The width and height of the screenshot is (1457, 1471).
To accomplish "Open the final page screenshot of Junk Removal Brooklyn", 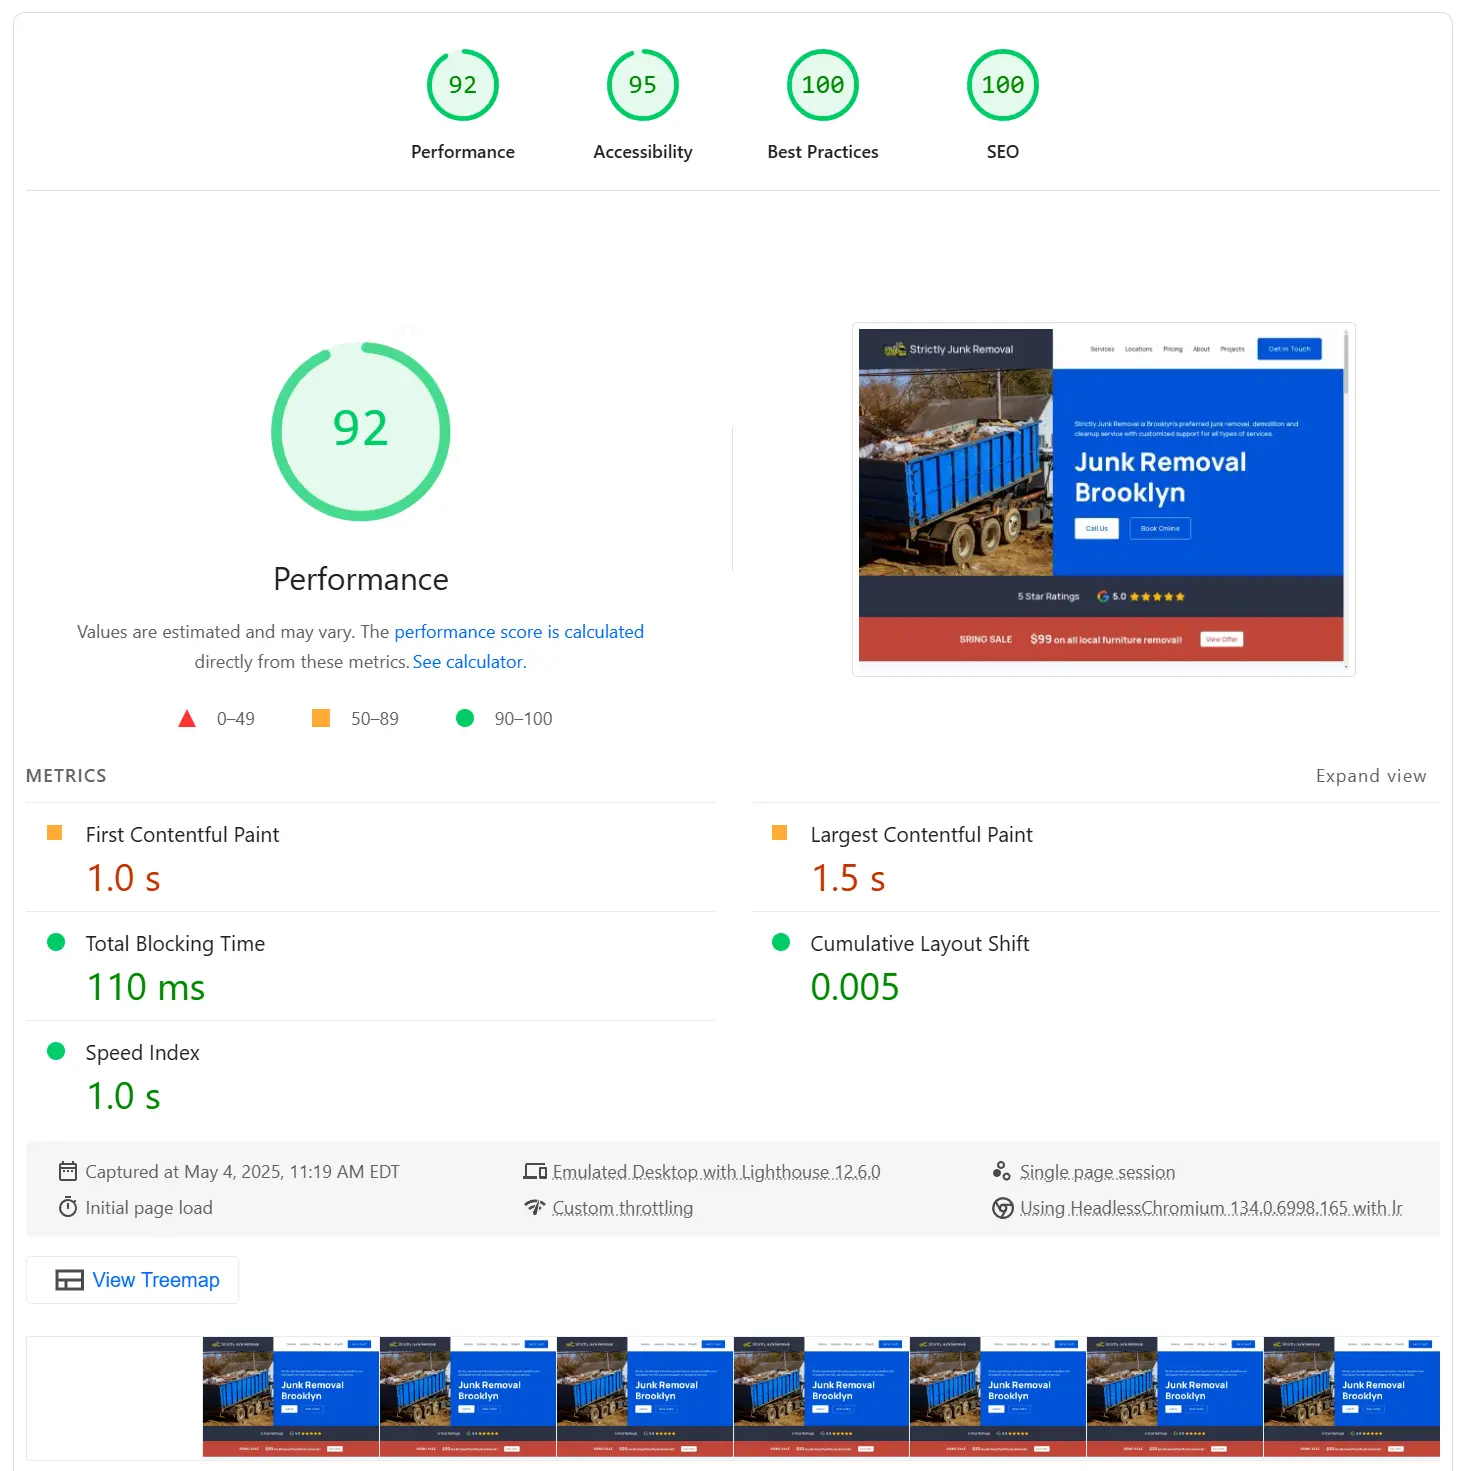I will click(1103, 499).
